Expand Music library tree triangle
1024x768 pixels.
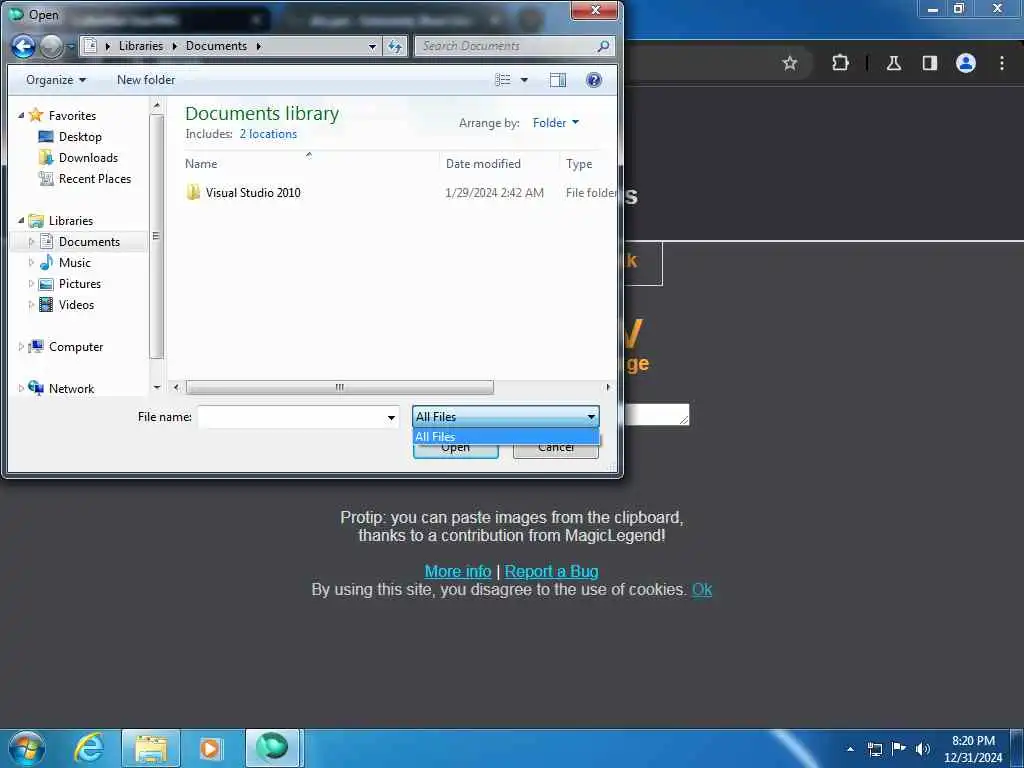(x=31, y=263)
